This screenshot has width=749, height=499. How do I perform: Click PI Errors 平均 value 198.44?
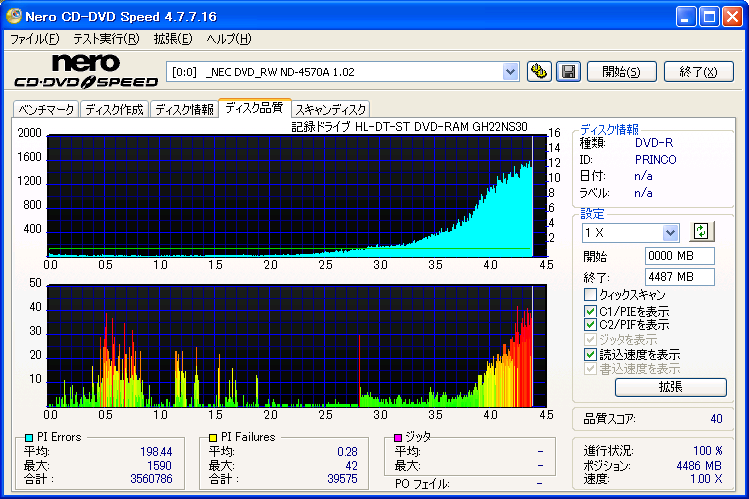[x=156, y=451]
